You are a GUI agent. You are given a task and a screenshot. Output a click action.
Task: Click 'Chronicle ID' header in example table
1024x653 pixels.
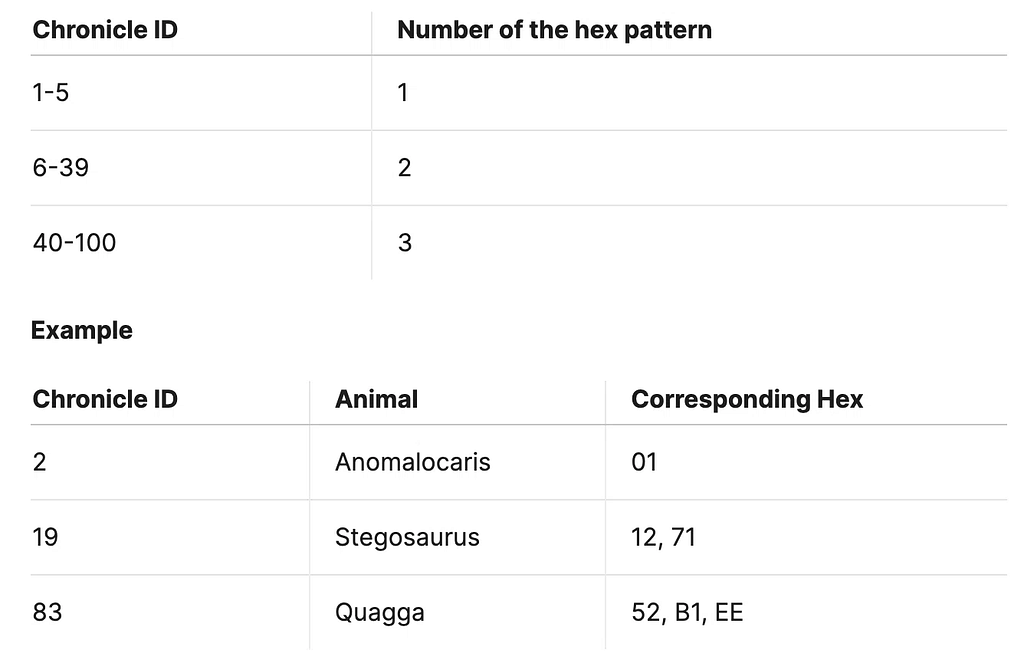(105, 400)
